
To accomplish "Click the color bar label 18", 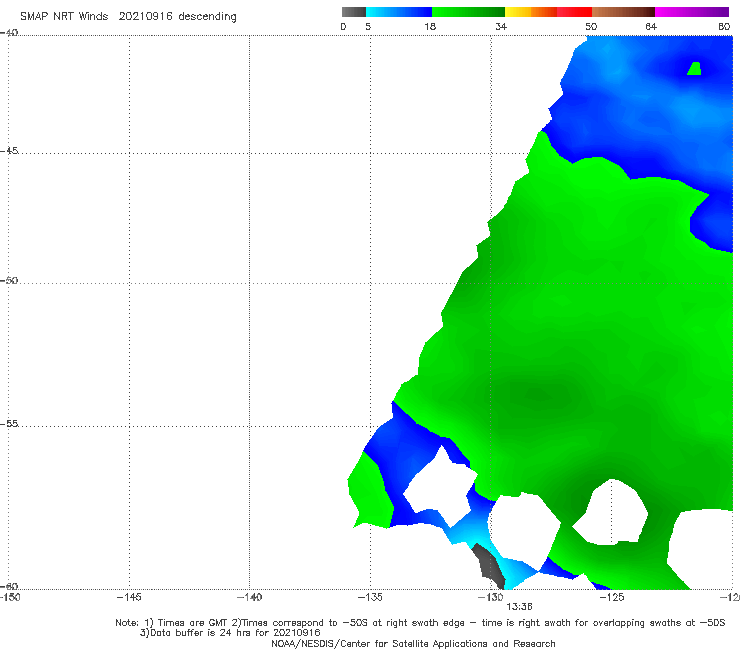I will tap(430, 26).
